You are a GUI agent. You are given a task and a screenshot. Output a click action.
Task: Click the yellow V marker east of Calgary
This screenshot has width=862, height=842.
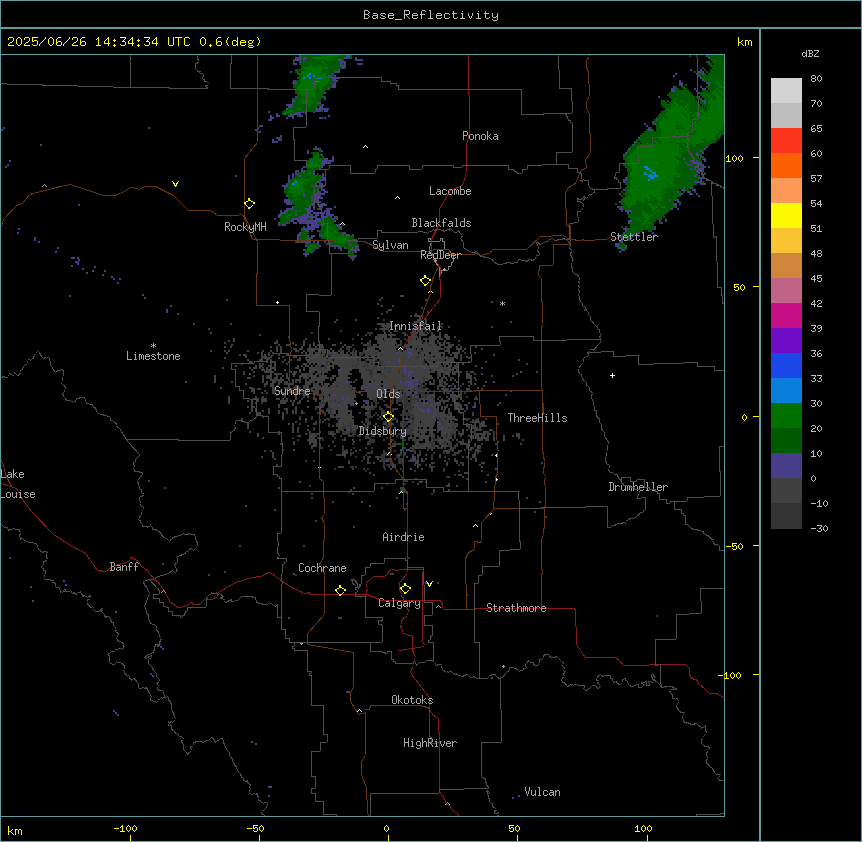429,584
